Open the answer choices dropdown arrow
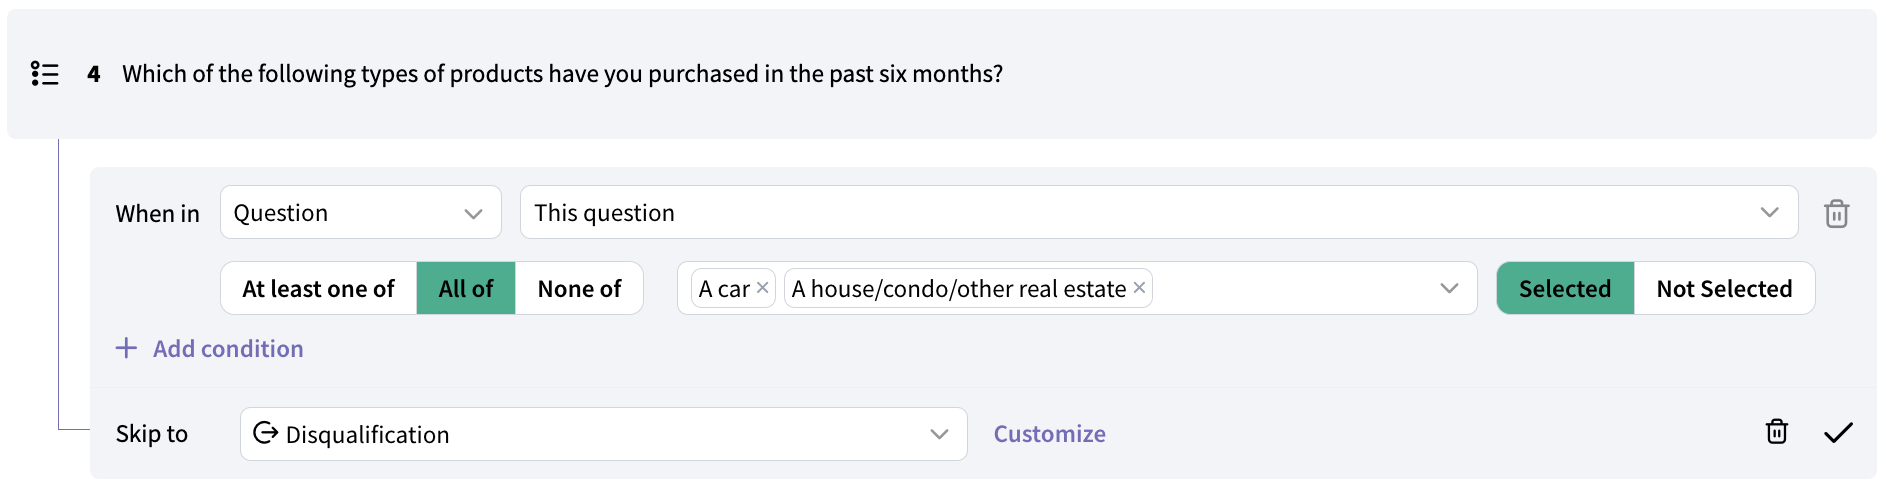This screenshot has width=1886, height=490. click(1449, 289)
